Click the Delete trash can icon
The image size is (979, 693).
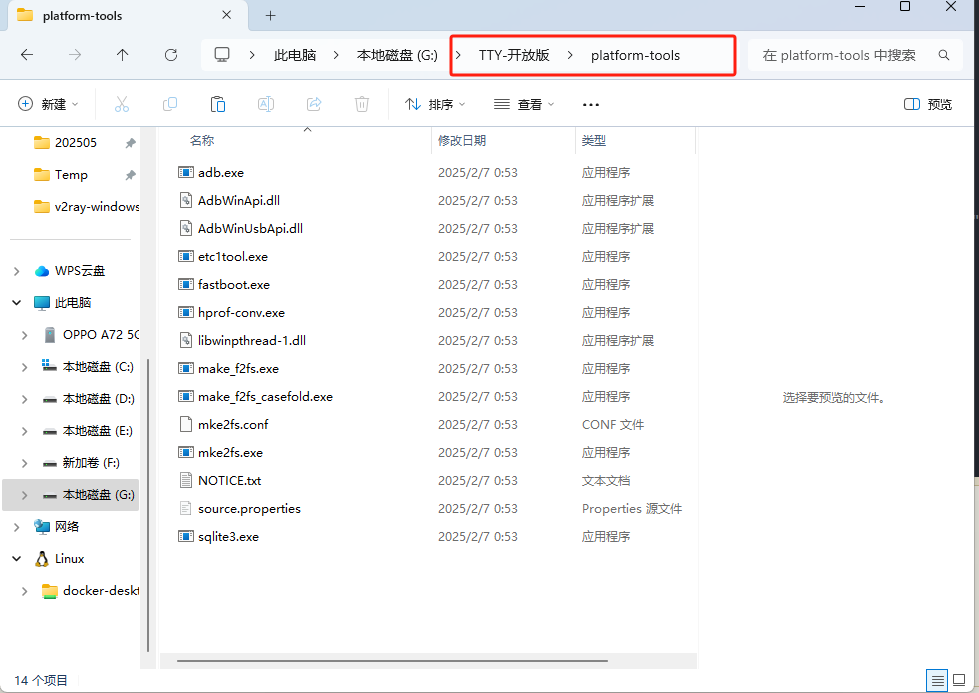pyautogui.click(x=362, y=104)
